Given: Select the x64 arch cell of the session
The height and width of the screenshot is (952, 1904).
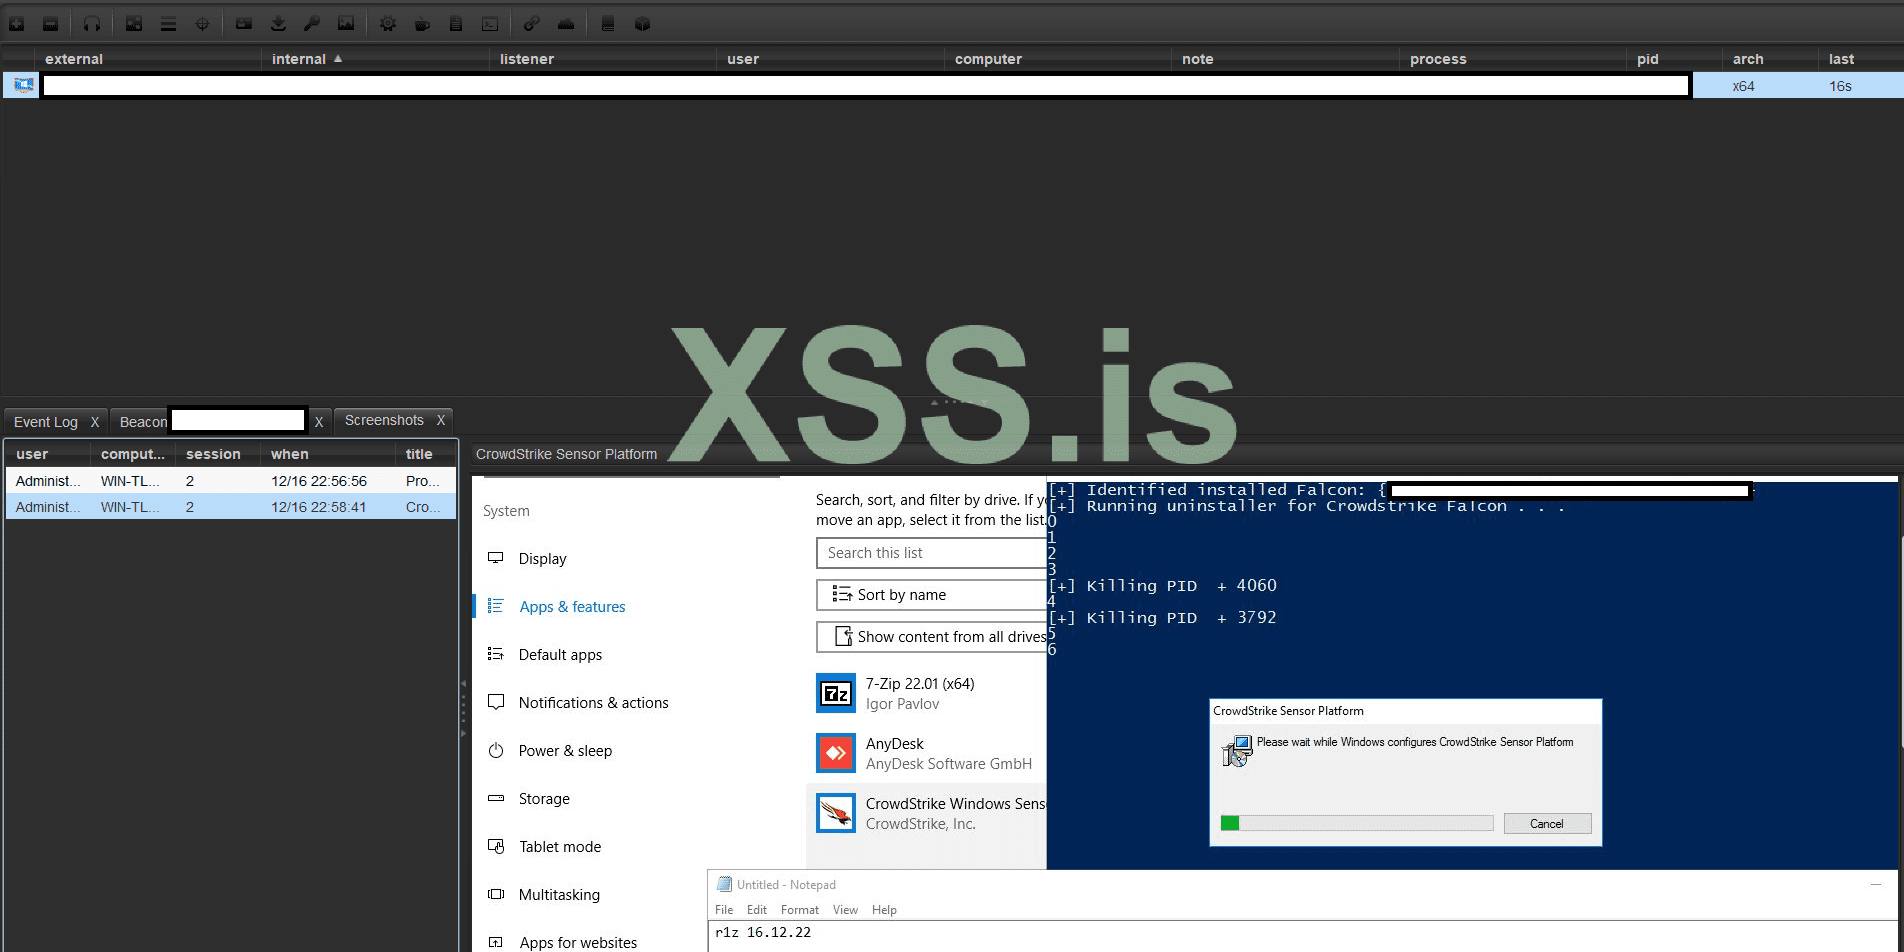Looking at the screenshot, I should click(1743, 86).
